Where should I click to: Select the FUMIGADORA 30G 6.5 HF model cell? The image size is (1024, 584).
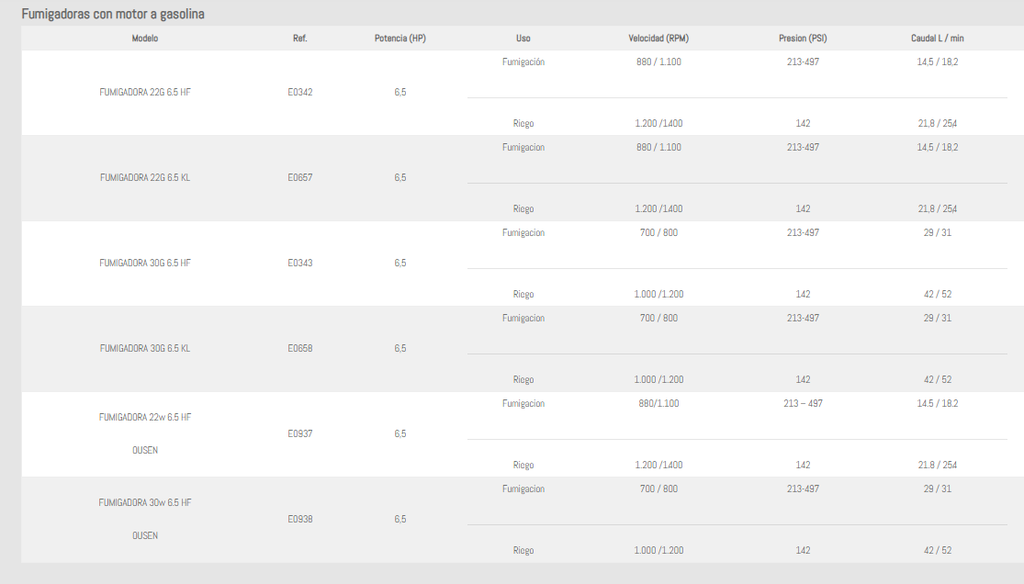click(145, 263)
